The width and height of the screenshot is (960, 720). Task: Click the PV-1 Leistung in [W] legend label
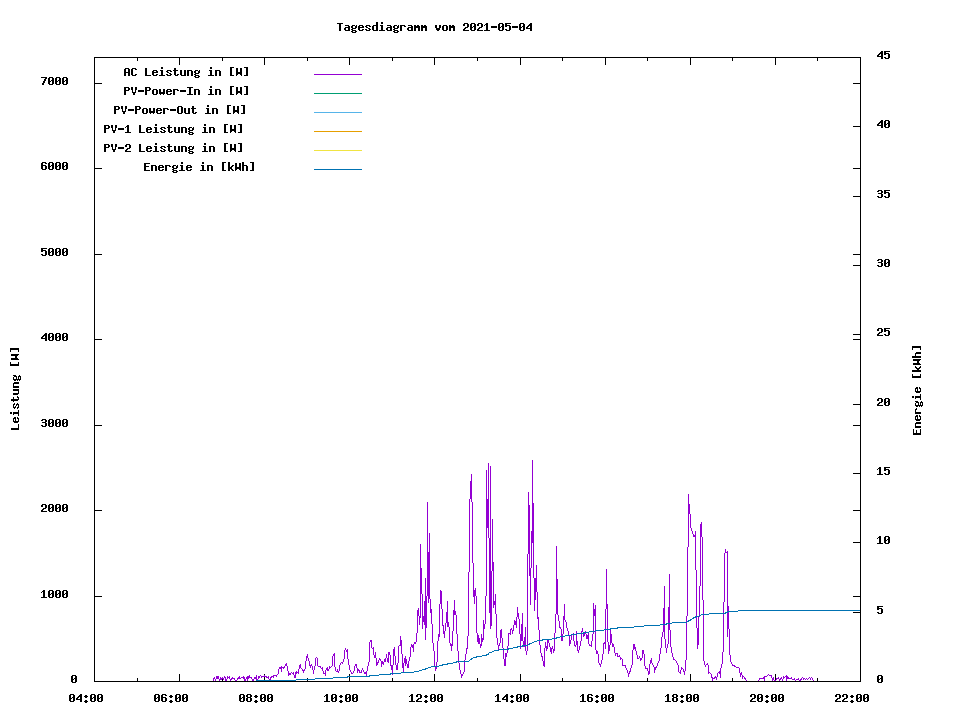pyautogui.click(x=173, y=129)
